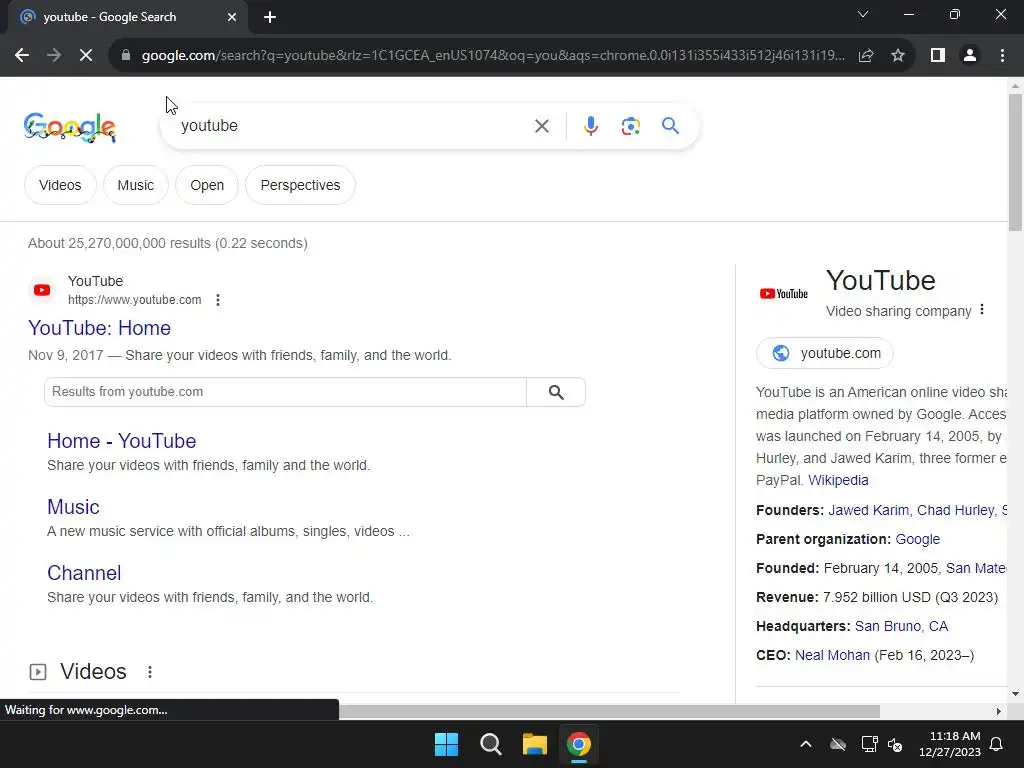This screenshot has height=768, width=1024.
Task: Open the network status tray icon
Action: click(869, 744)
